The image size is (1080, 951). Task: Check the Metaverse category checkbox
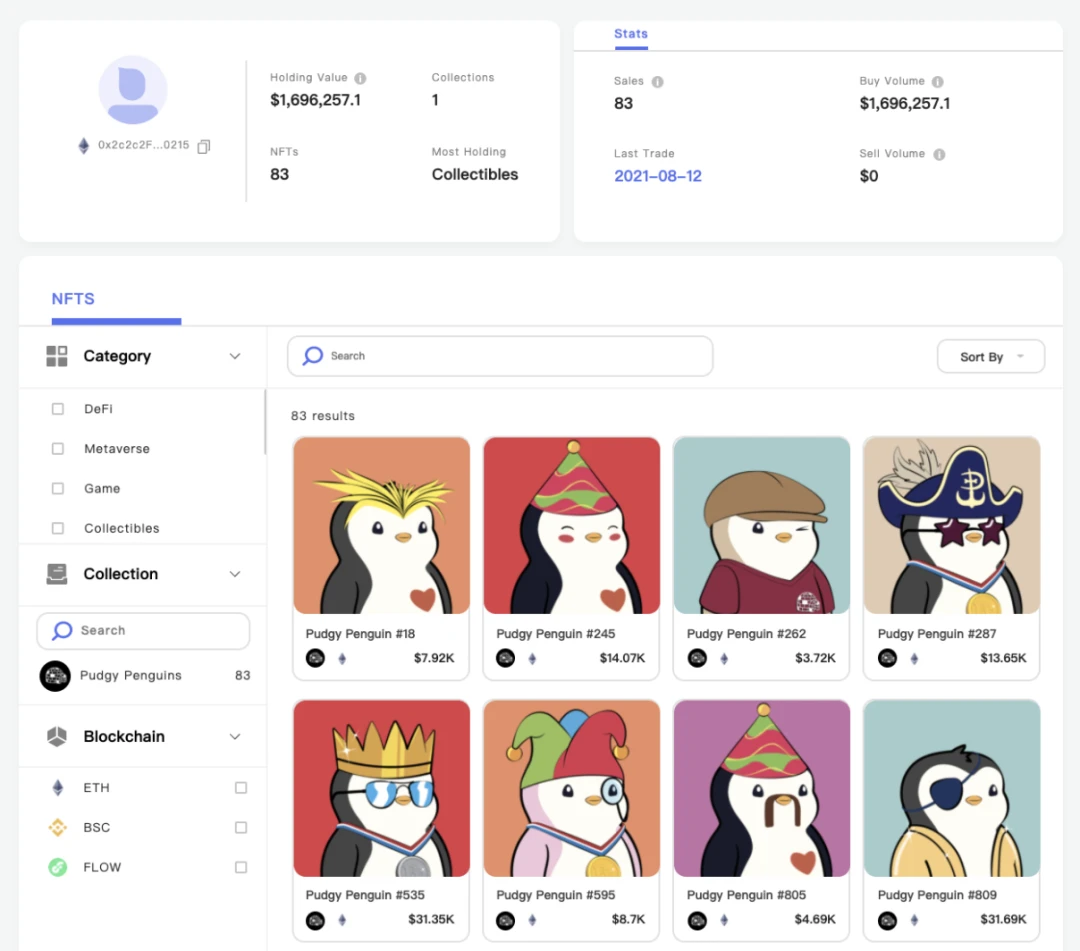[58, 448]
